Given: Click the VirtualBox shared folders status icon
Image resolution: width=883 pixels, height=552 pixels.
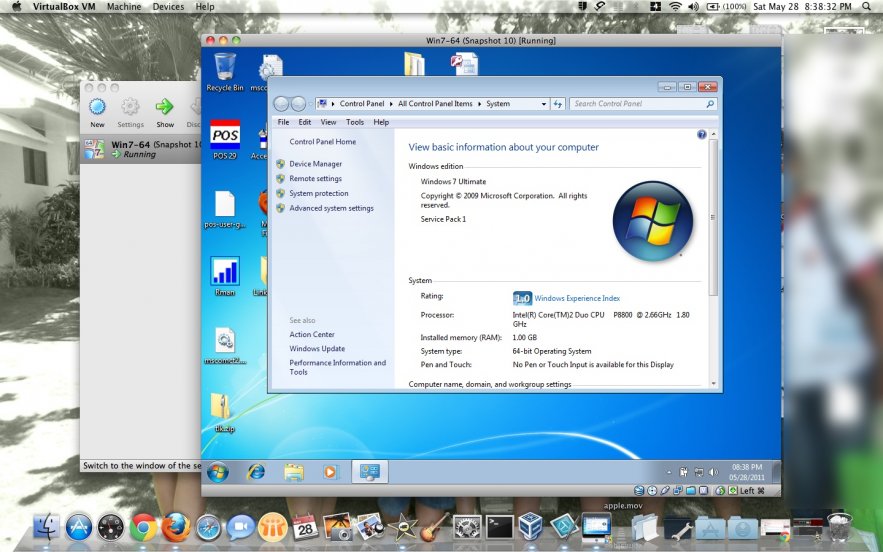Looking at the screenshot, I should [x=691, y=491].
